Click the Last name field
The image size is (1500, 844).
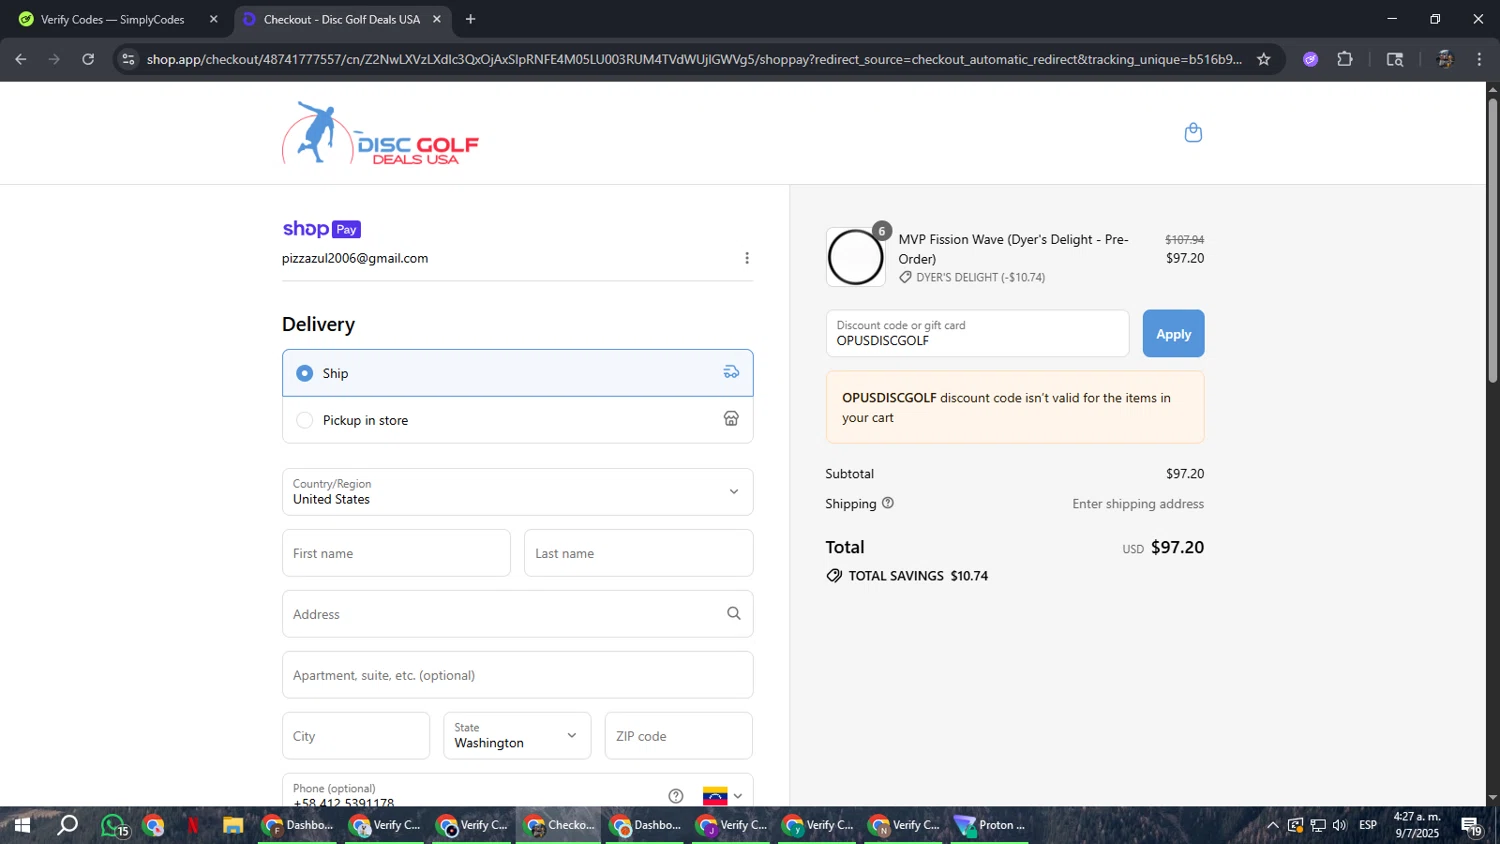point(638,553)
